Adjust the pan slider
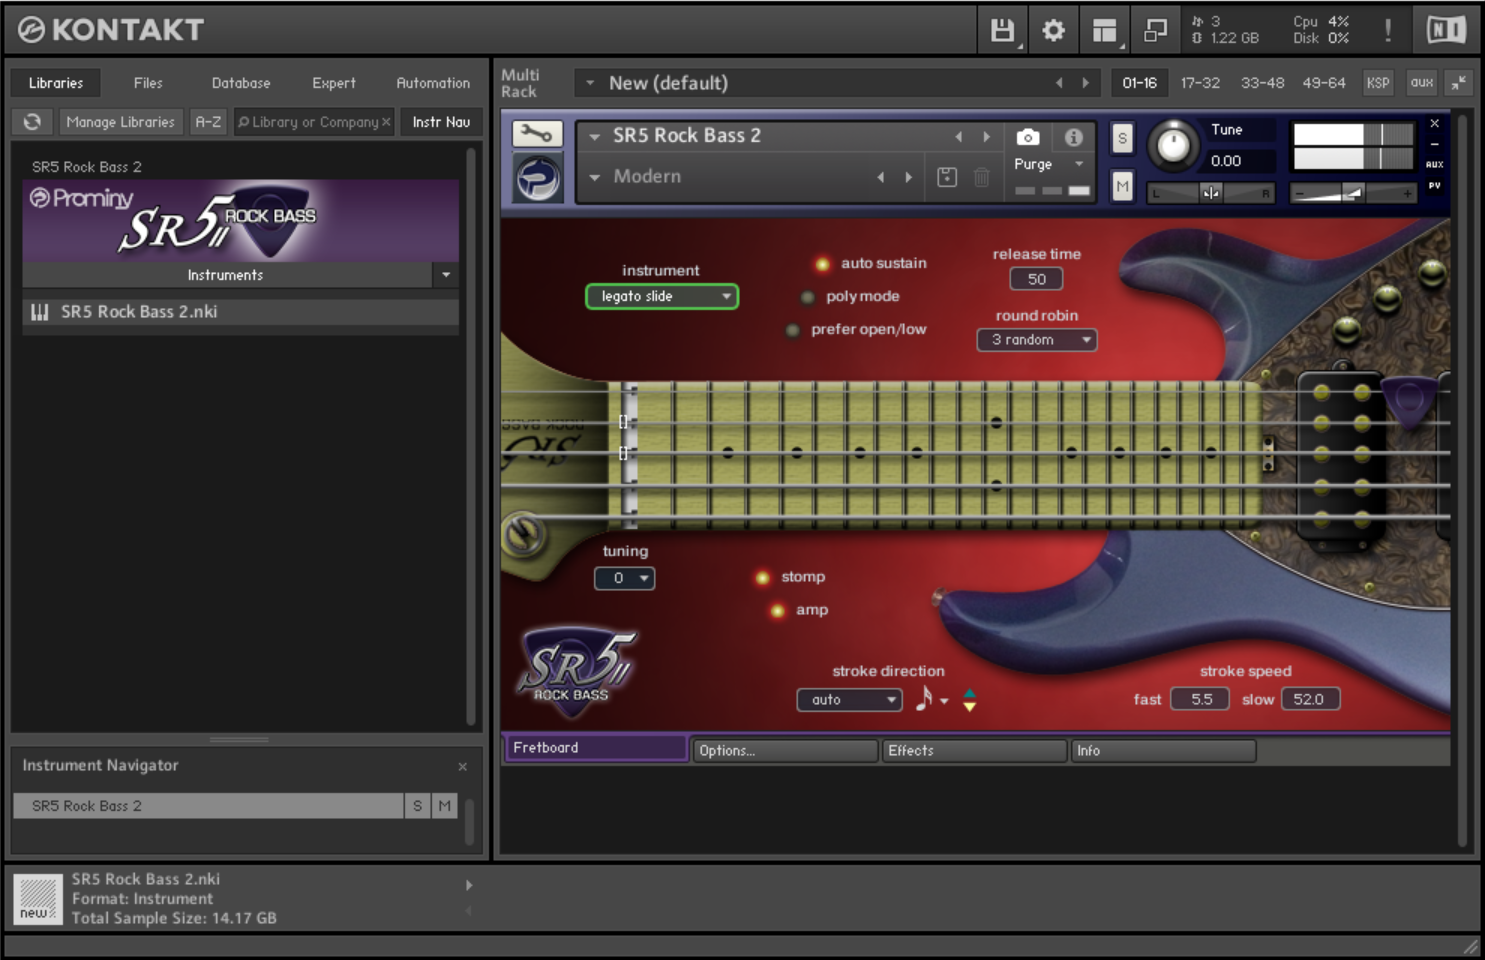 (x=1211, y=193)
